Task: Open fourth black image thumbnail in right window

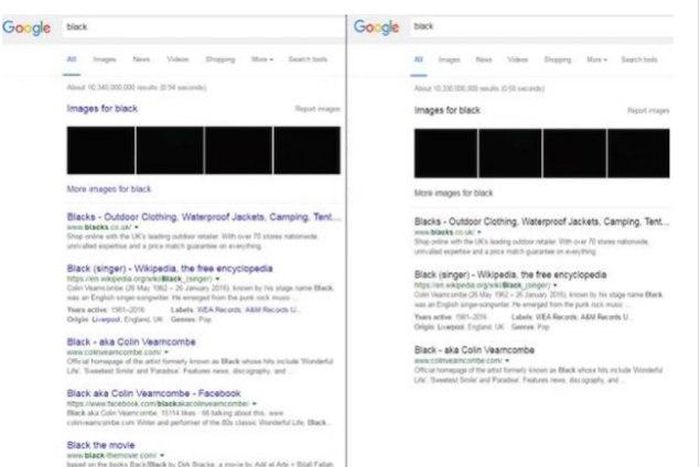Action: pyautogui.click(x=638, y=153)
